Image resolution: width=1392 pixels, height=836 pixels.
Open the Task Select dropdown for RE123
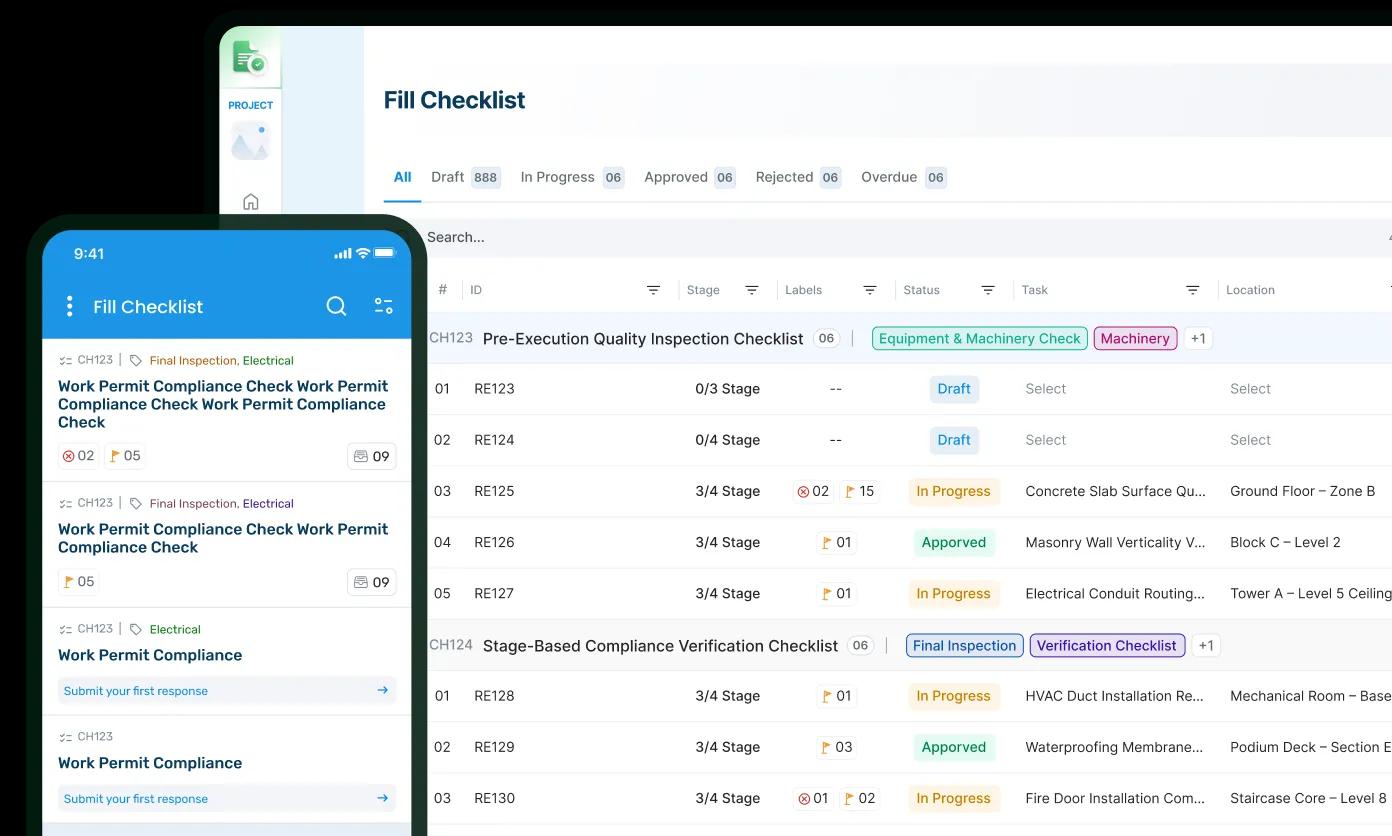coord(1046,389)
